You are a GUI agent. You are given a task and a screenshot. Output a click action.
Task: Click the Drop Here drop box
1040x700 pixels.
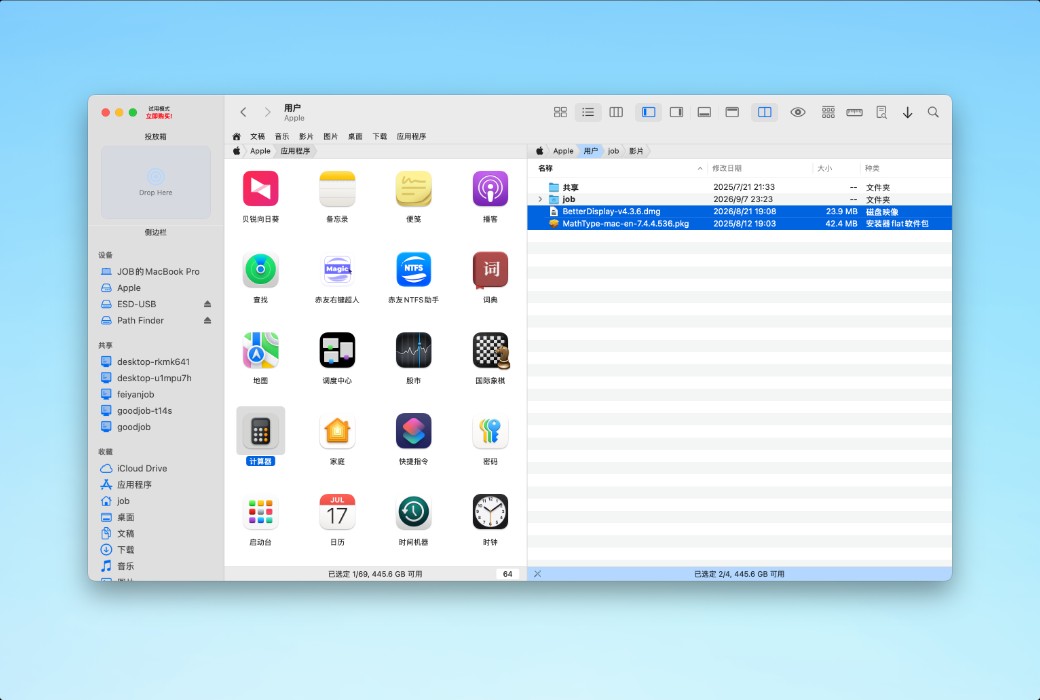[x=156, y=182]
